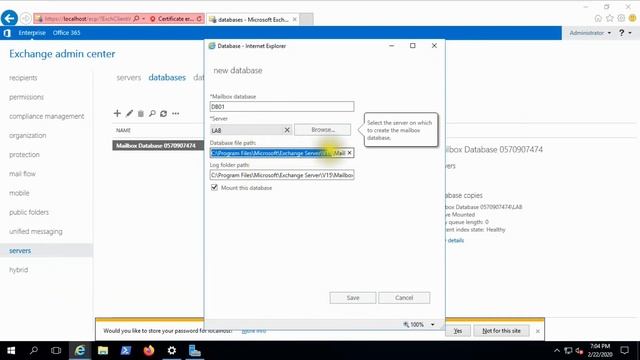Save the new database
The height and width of the screenshot is (360, 640).
tap(353, 298)
